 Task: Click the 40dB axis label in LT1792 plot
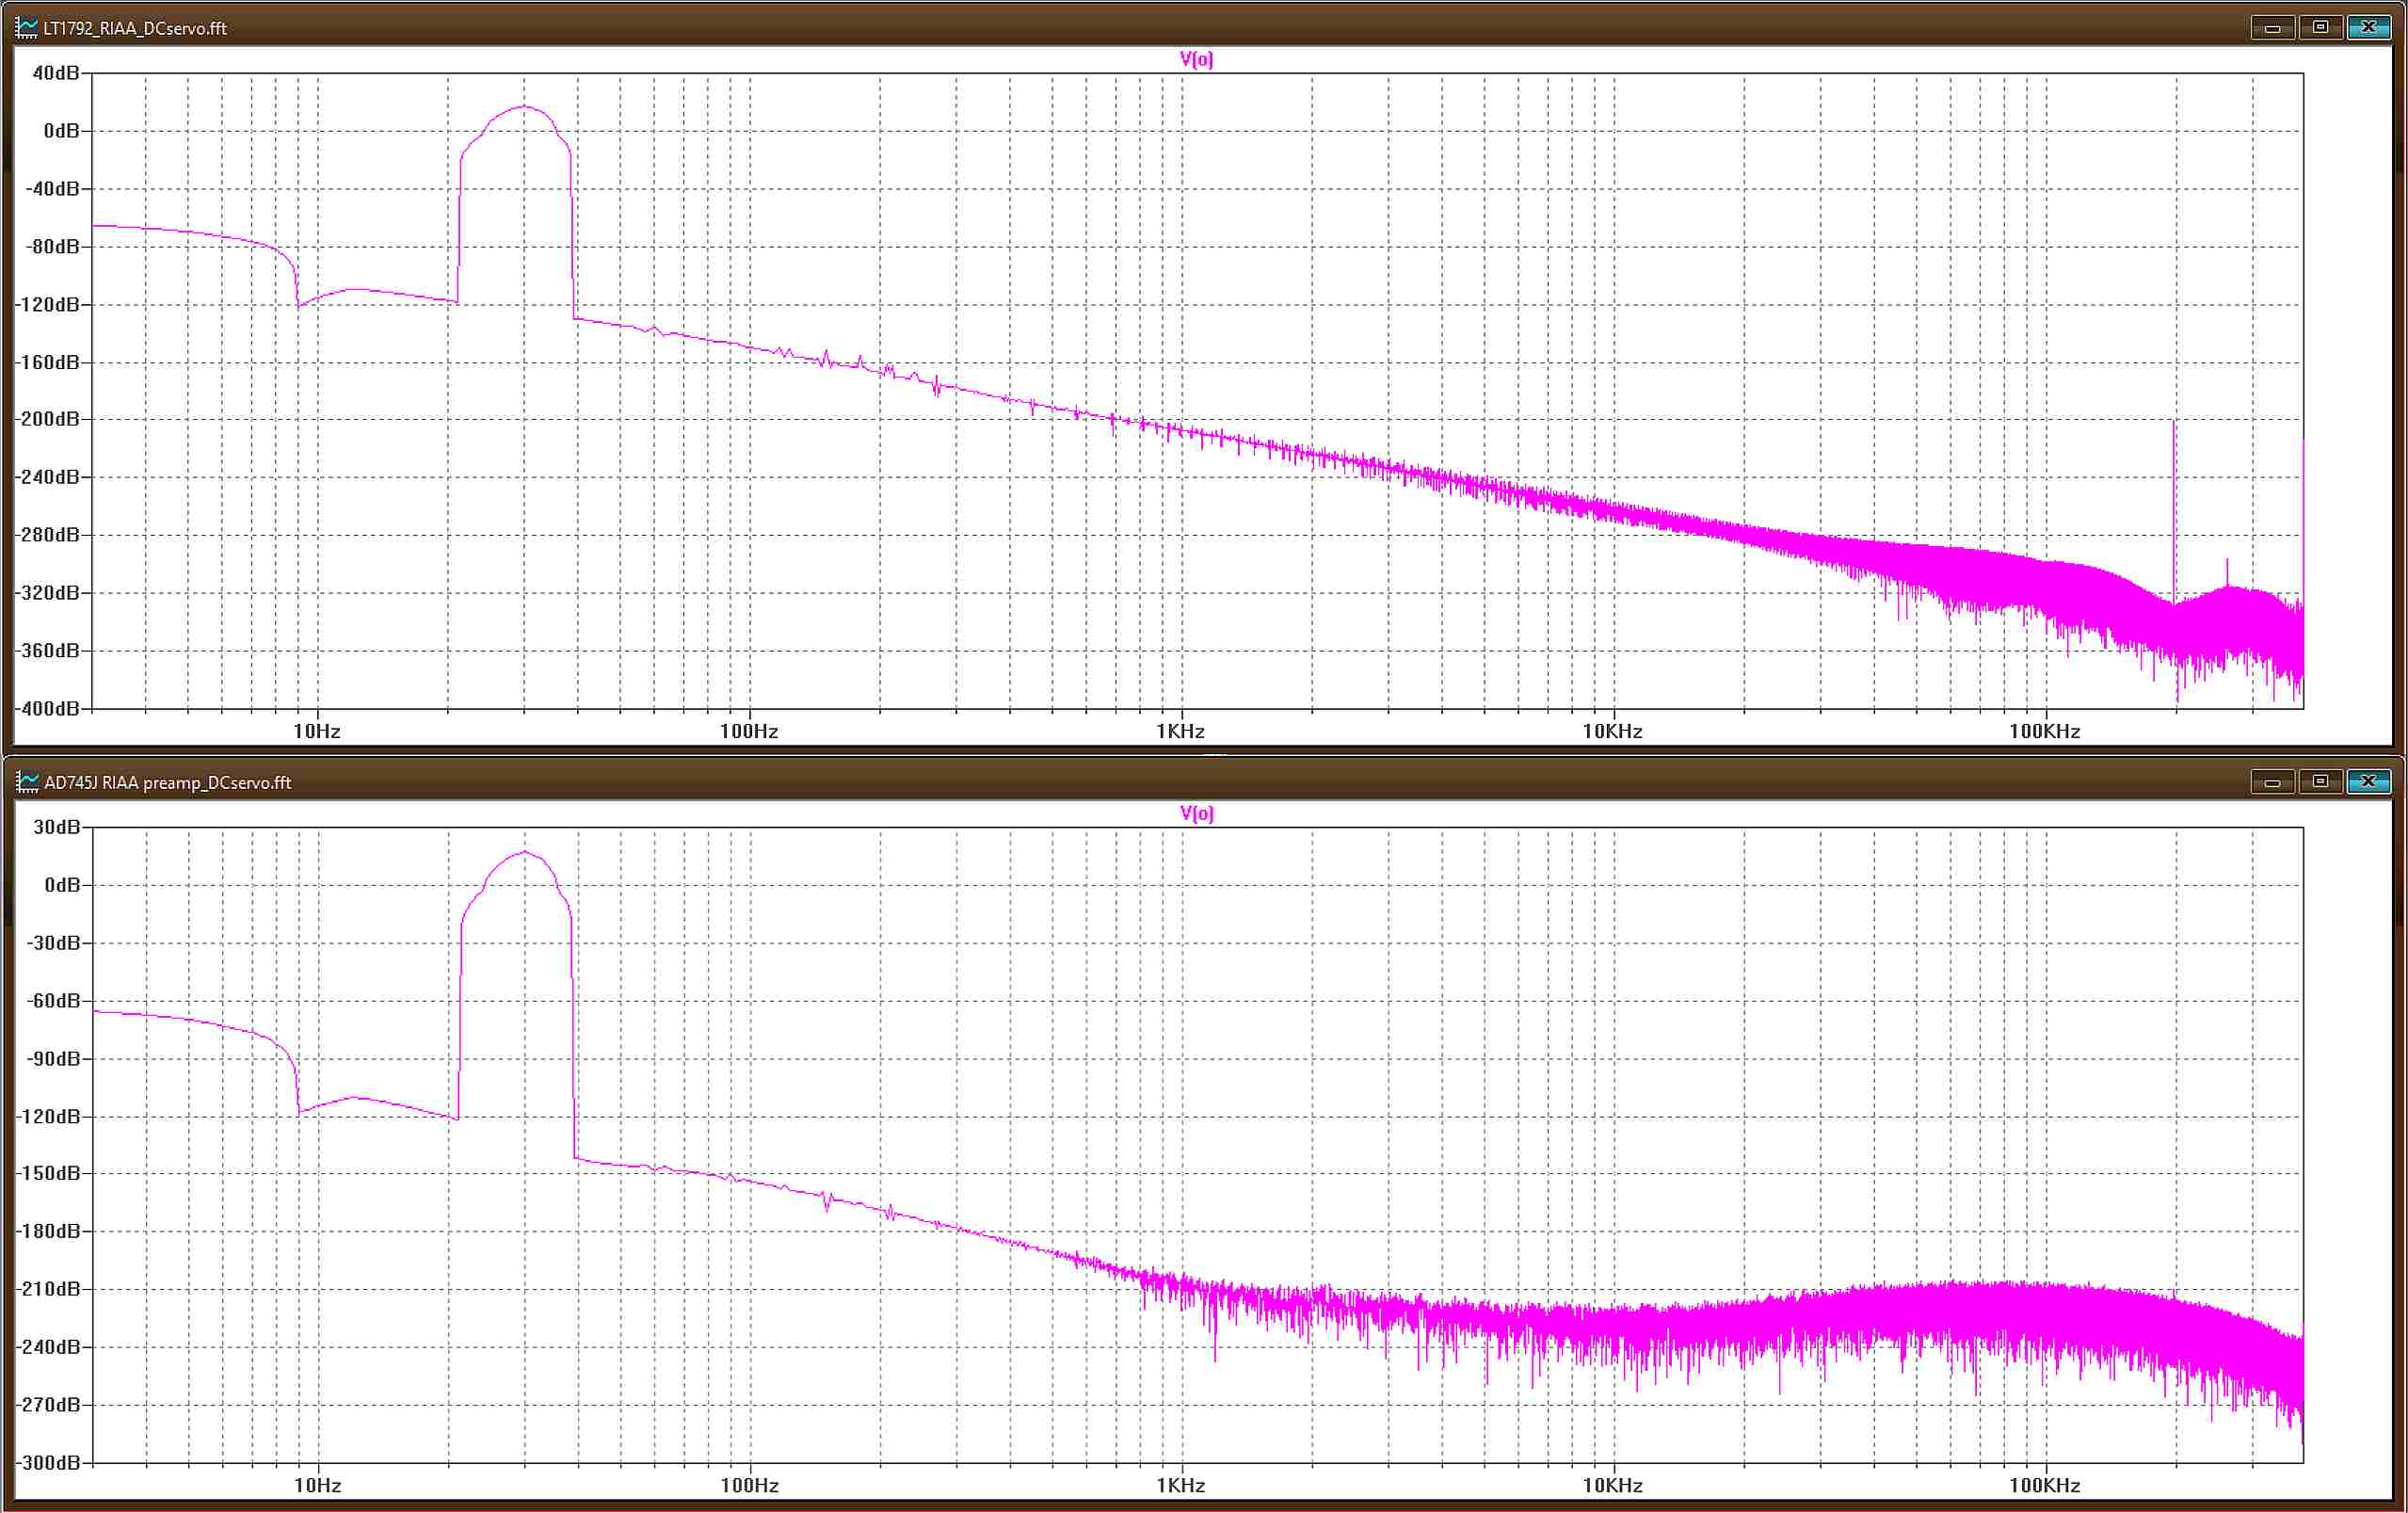click(x=56, y=73)
